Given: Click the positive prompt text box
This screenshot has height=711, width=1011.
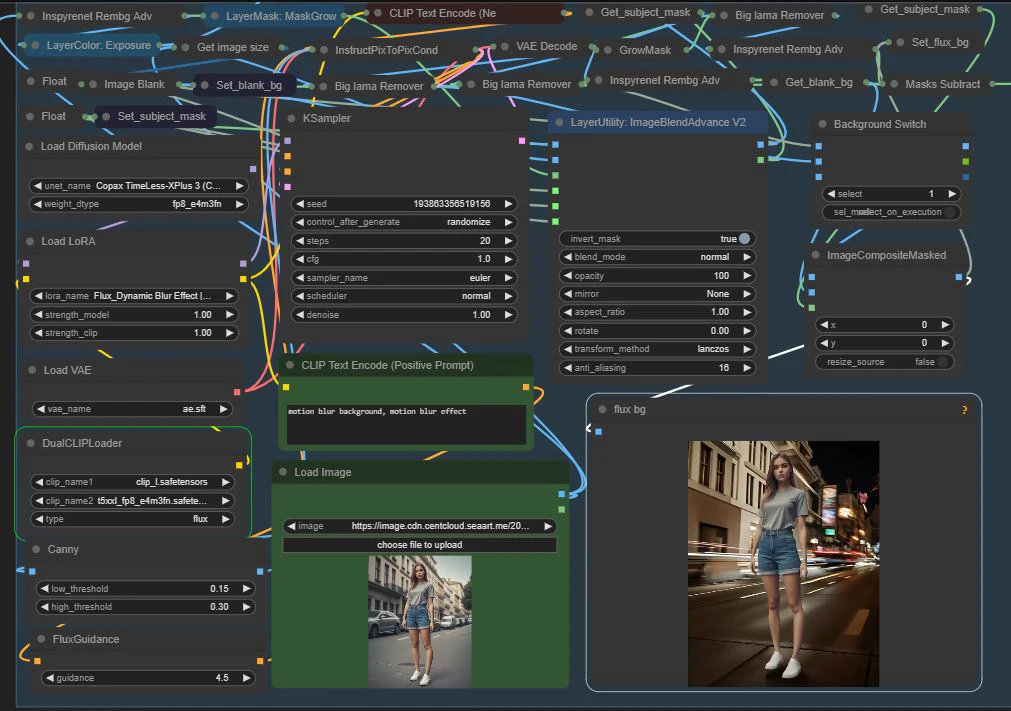Looking at the screenshot, I should coord(405,424).
